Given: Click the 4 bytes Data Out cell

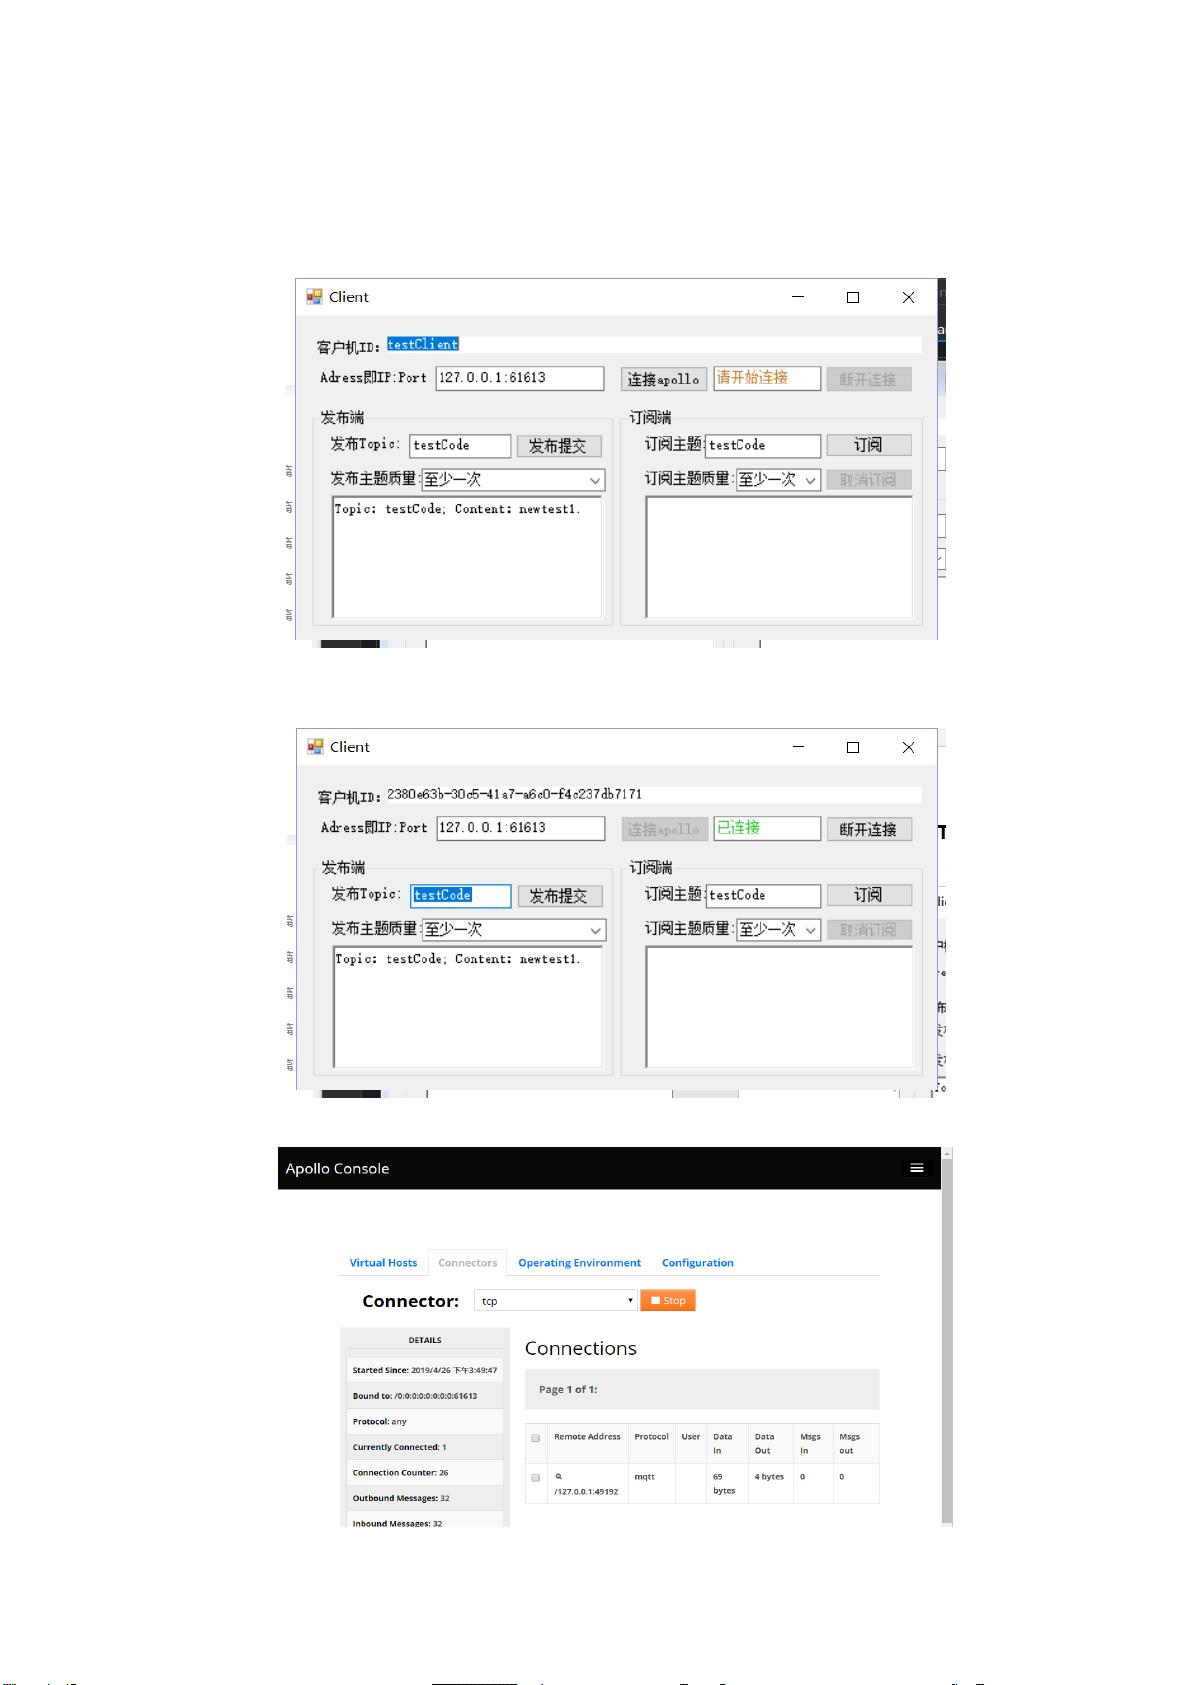Looking at the screenshot, I should [x=769, y=1483].
